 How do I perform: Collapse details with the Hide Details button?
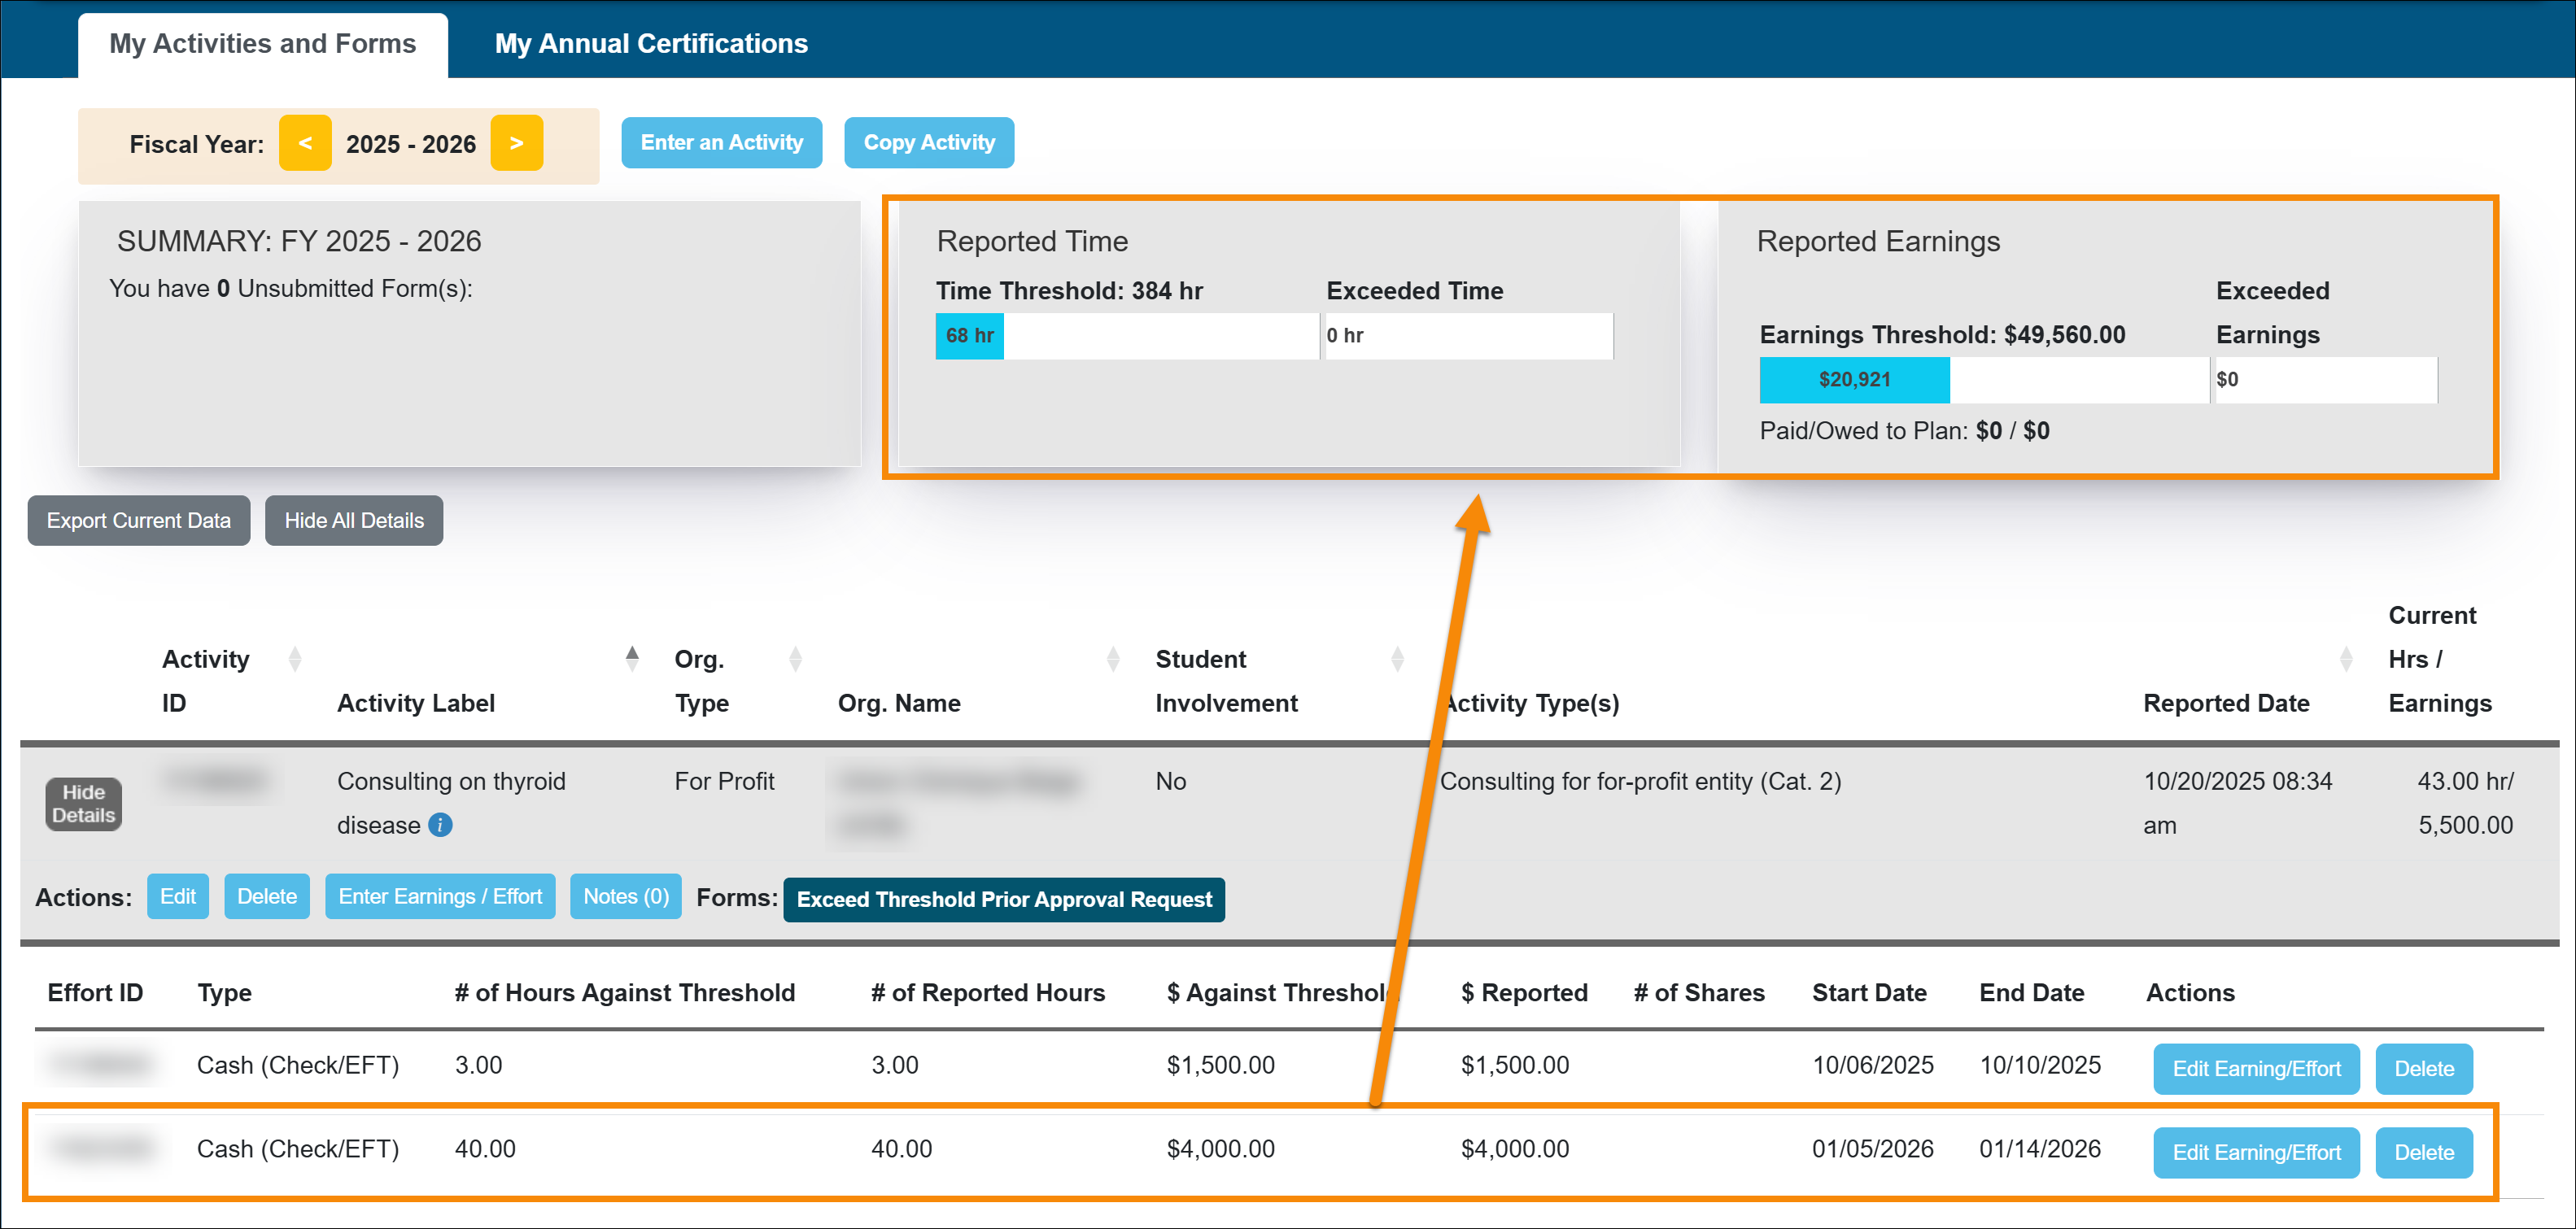coord(82,804)
